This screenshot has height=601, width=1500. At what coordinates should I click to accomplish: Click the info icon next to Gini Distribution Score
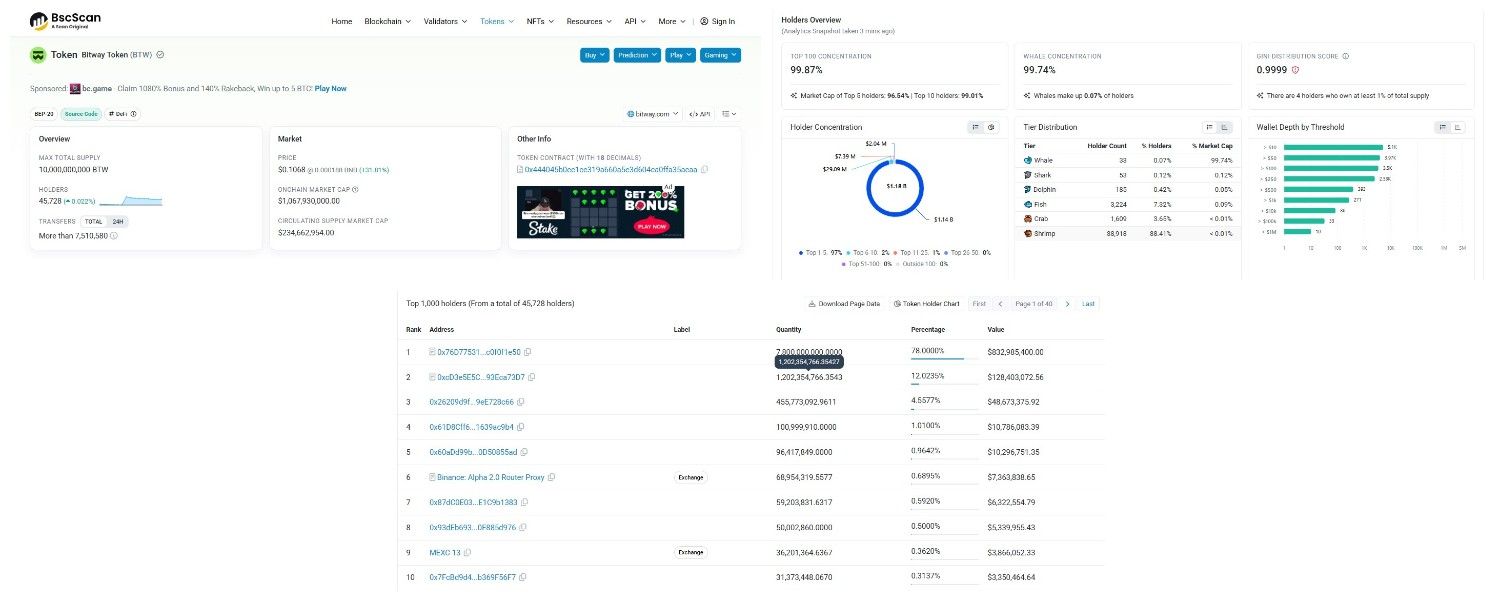coord(1345,56)
